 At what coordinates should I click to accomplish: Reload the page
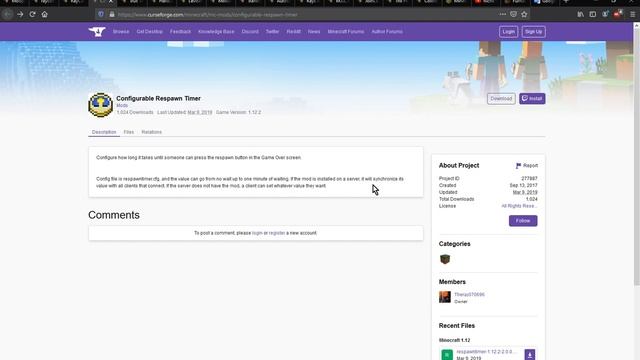tap(32, 14)
